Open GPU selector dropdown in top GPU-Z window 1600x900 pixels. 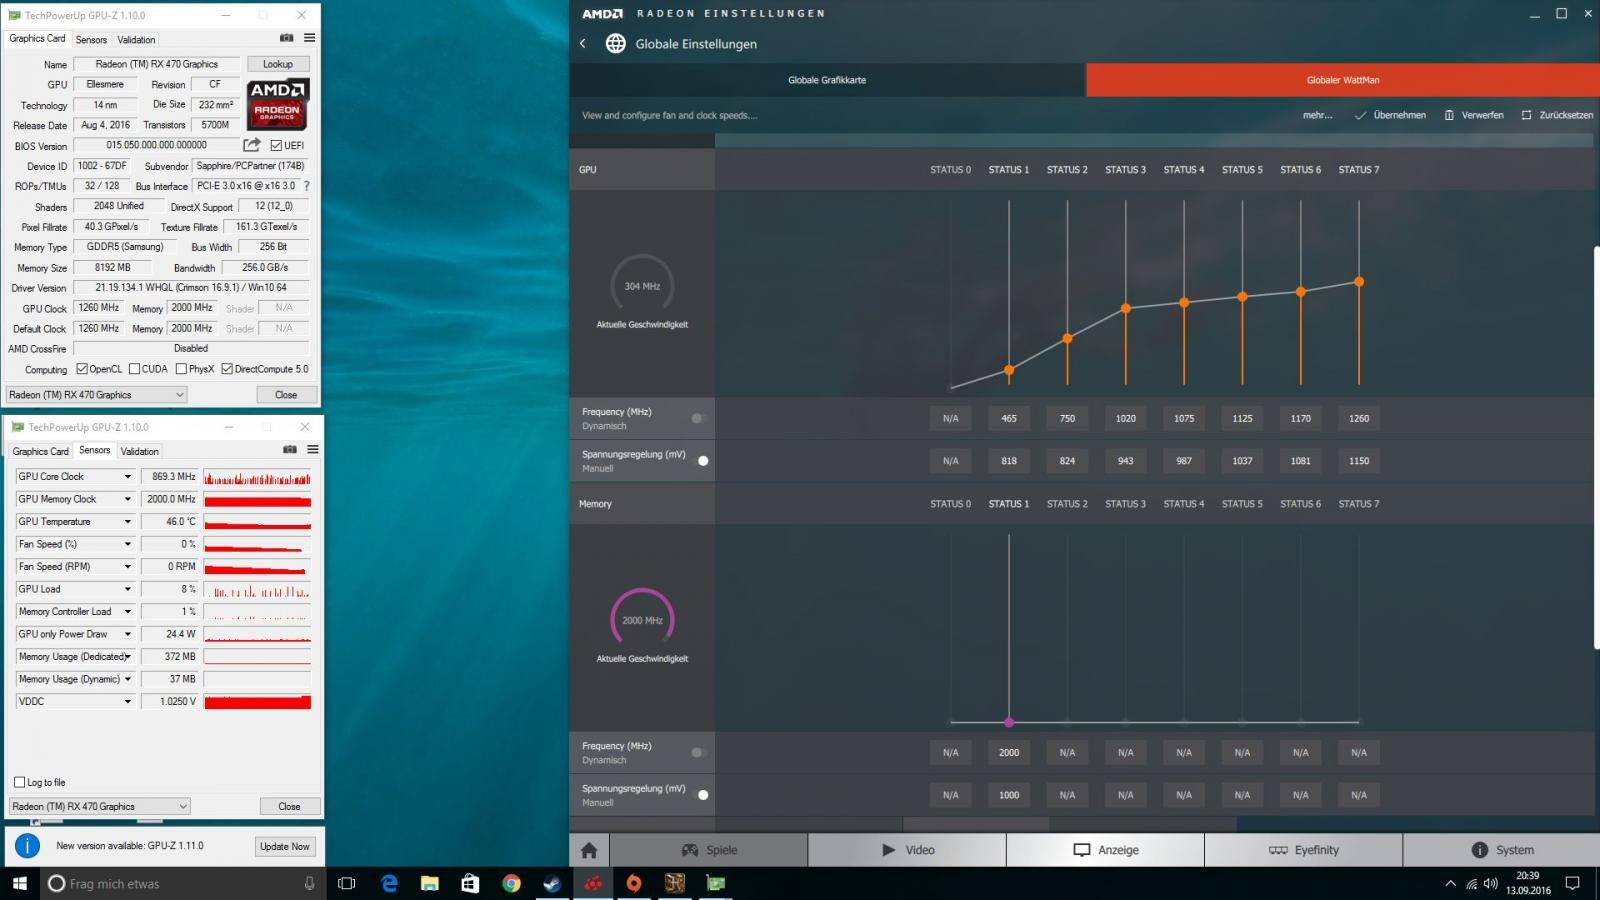click(x=96, y=395)
